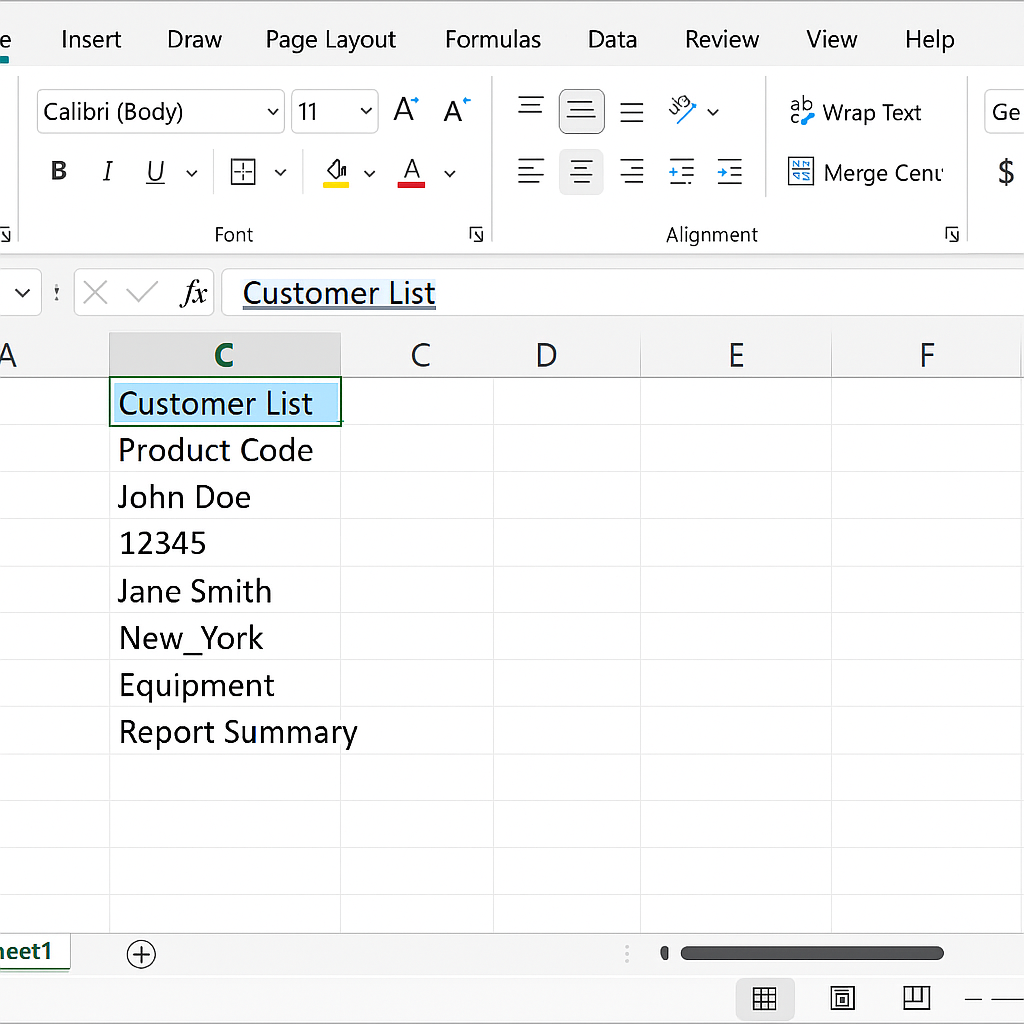Toggle Middle Align button

point(581,111)
